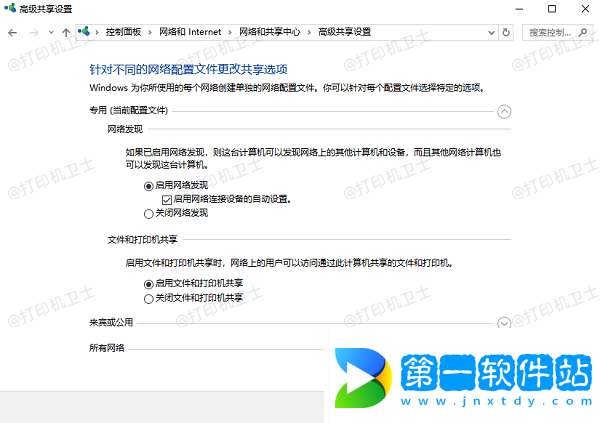
Task: Expand chevron after 控制面板 breadcrumb
Action: pos(150,33)
